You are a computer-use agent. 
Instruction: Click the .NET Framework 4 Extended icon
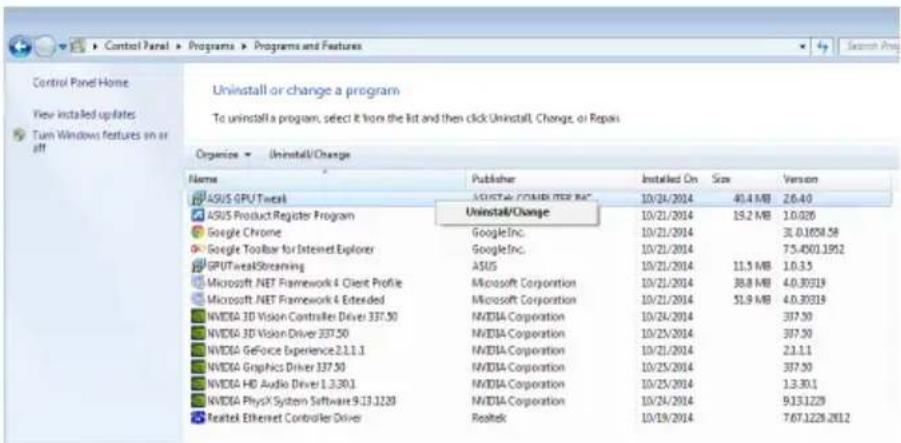tap(197, 300)
